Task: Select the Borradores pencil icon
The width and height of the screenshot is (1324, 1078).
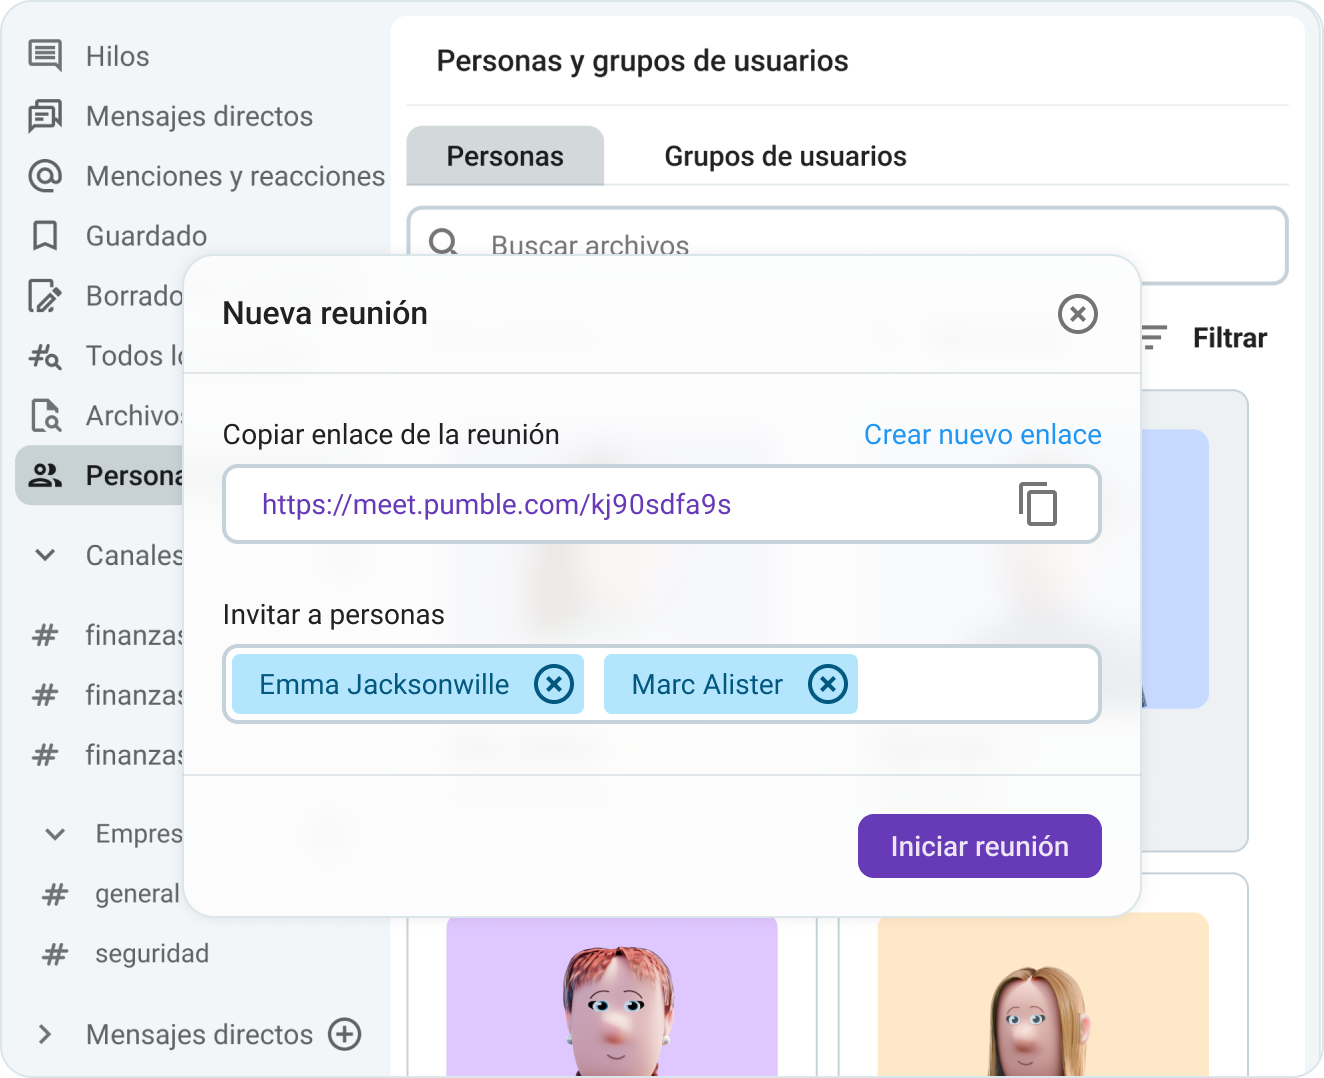Action: pyautogui.click(x=44, y=296)
